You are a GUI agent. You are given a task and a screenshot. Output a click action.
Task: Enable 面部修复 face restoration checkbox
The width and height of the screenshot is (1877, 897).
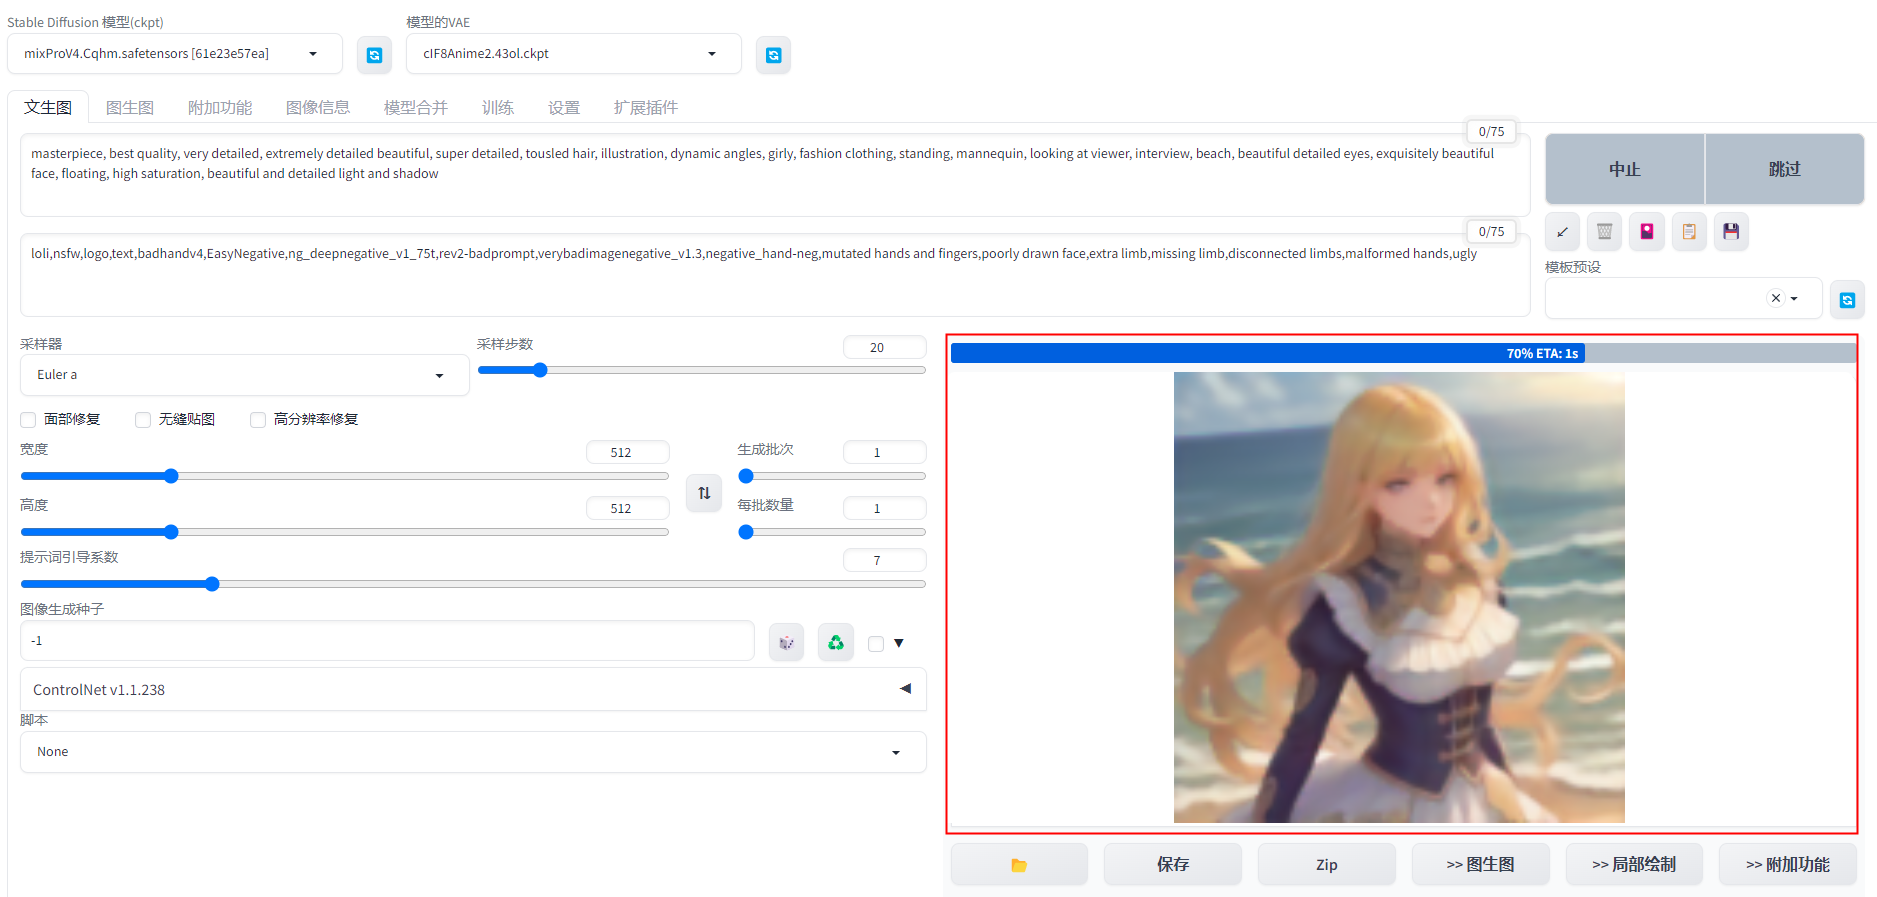[x=29, y=419]
